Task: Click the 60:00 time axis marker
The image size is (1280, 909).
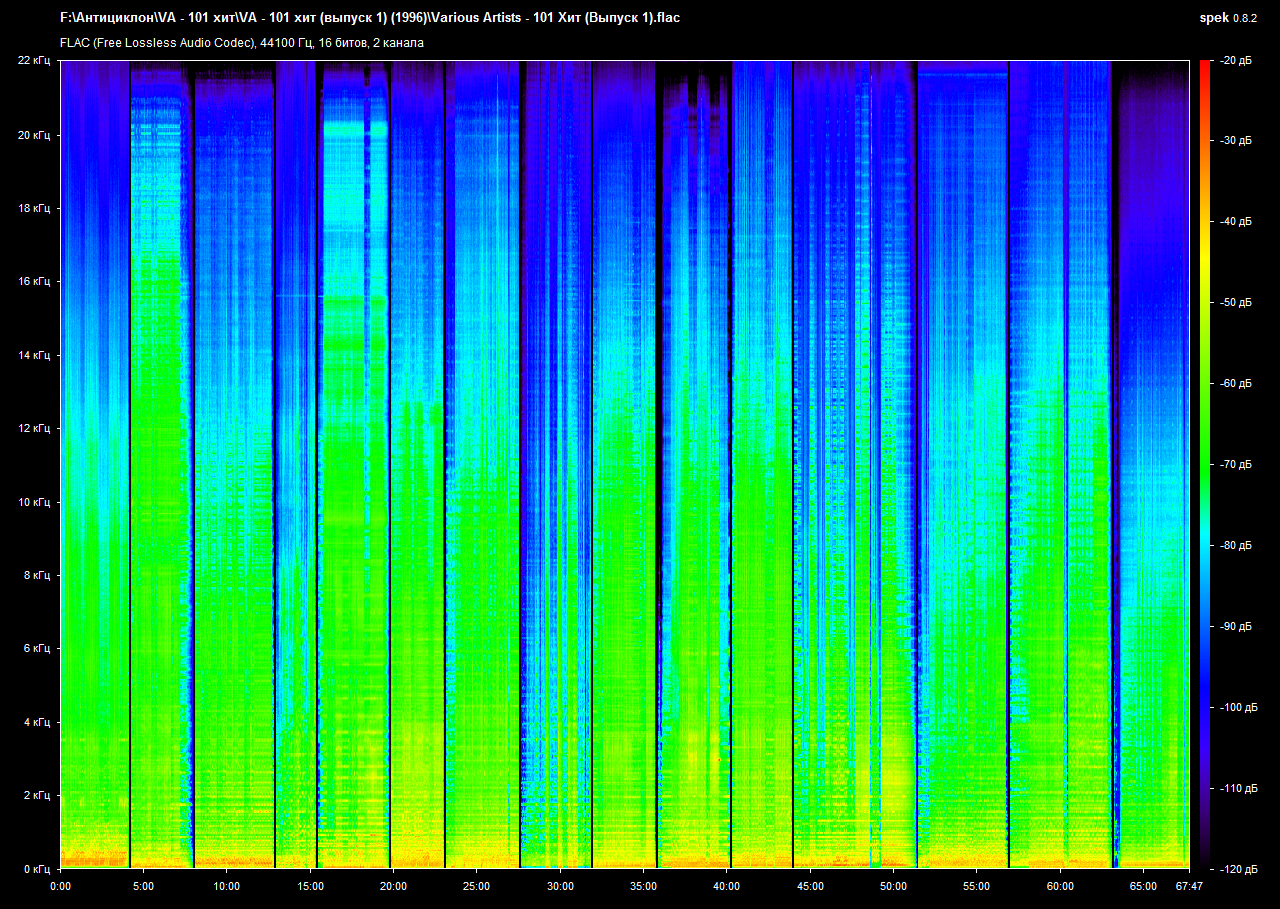Action: (1060, 886)
